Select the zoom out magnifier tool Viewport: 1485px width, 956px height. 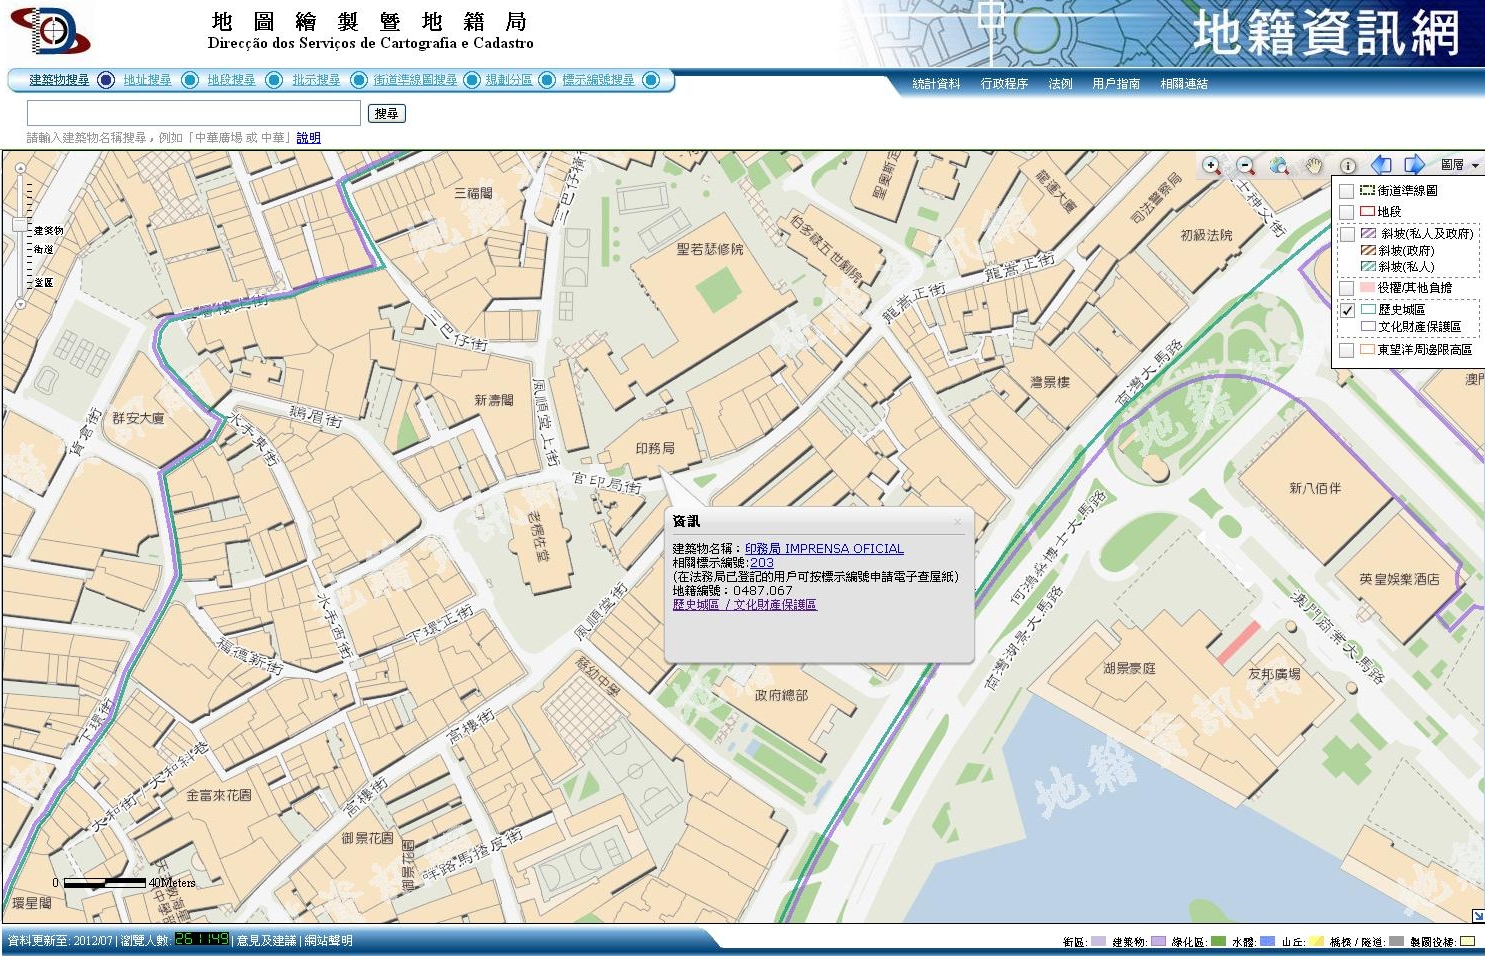[x=1245, y=166]
